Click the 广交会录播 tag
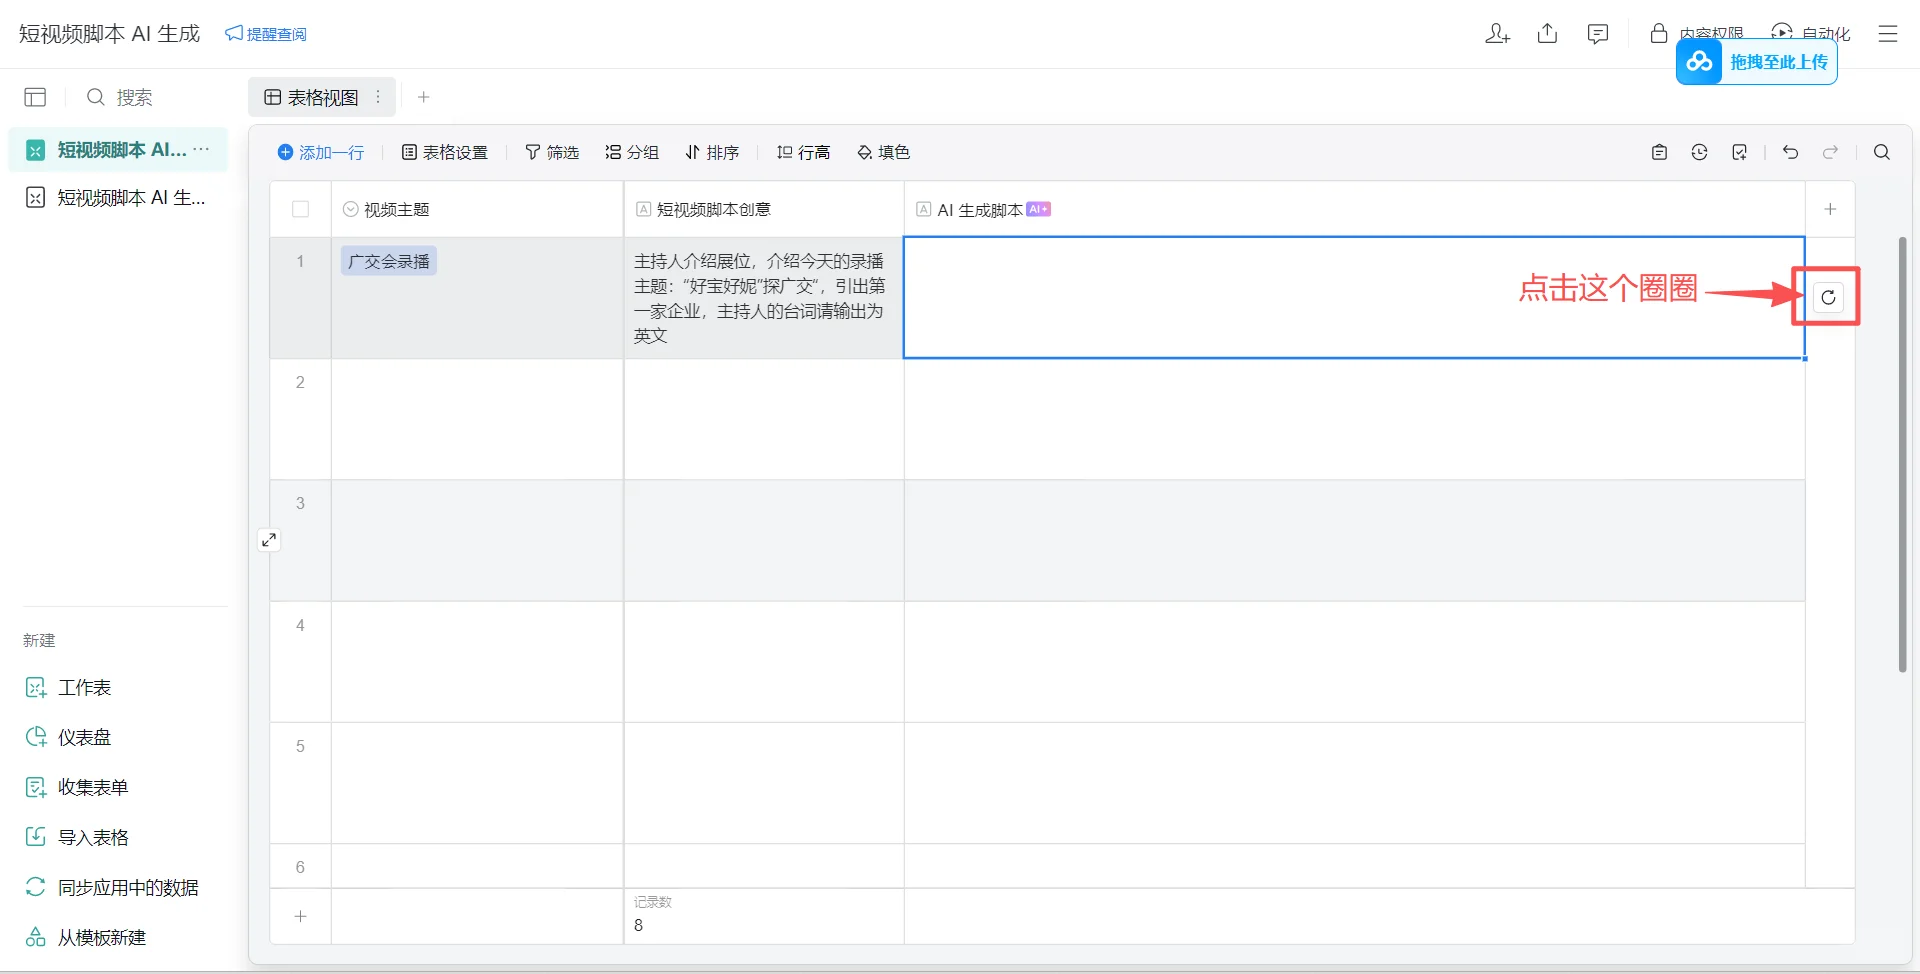The height and width of the screenshot is (974, 1920). (x=389, y=261)
